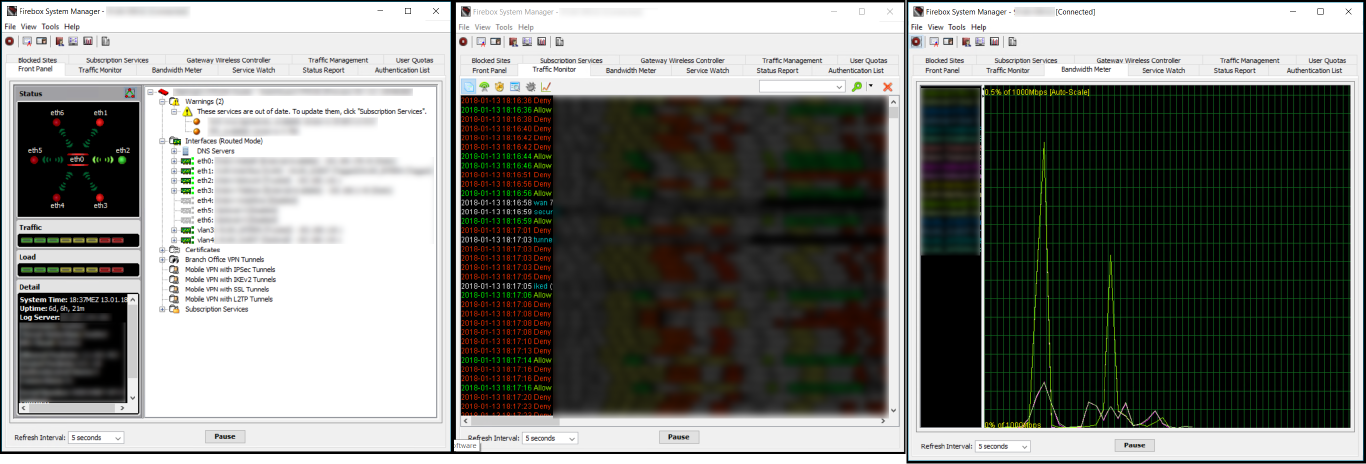The width and height of the screenshot is (1366, 464).
Task: Click the green magnifier search icon
Action: [857, 87]
